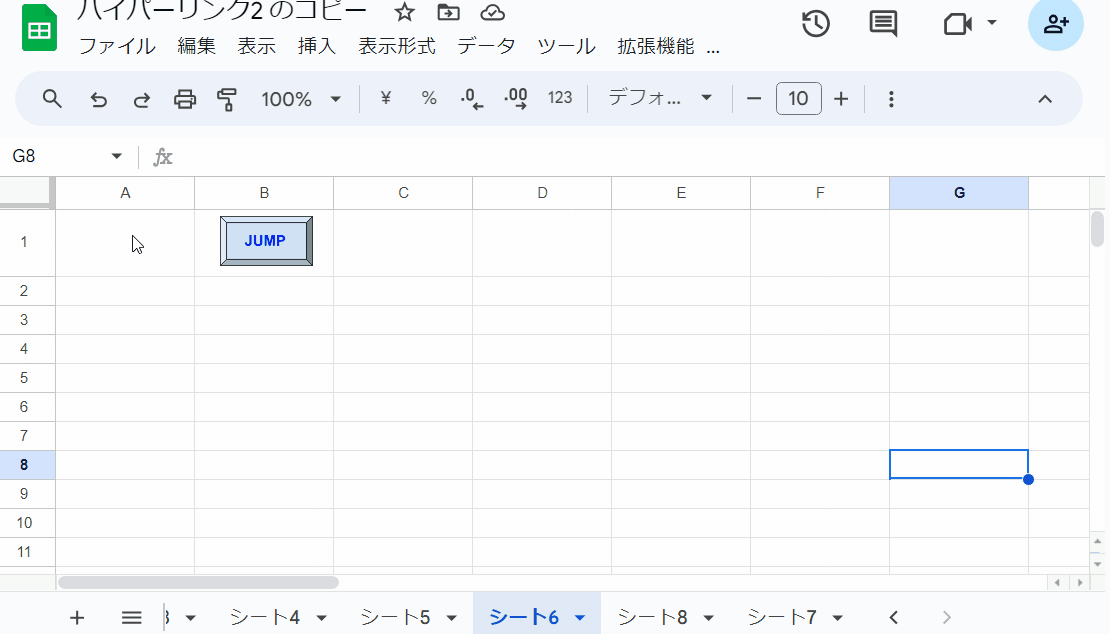This screenshot has width=1110, height=634.
Task: Open version history clock icon
Action: (x=816, y=24)
